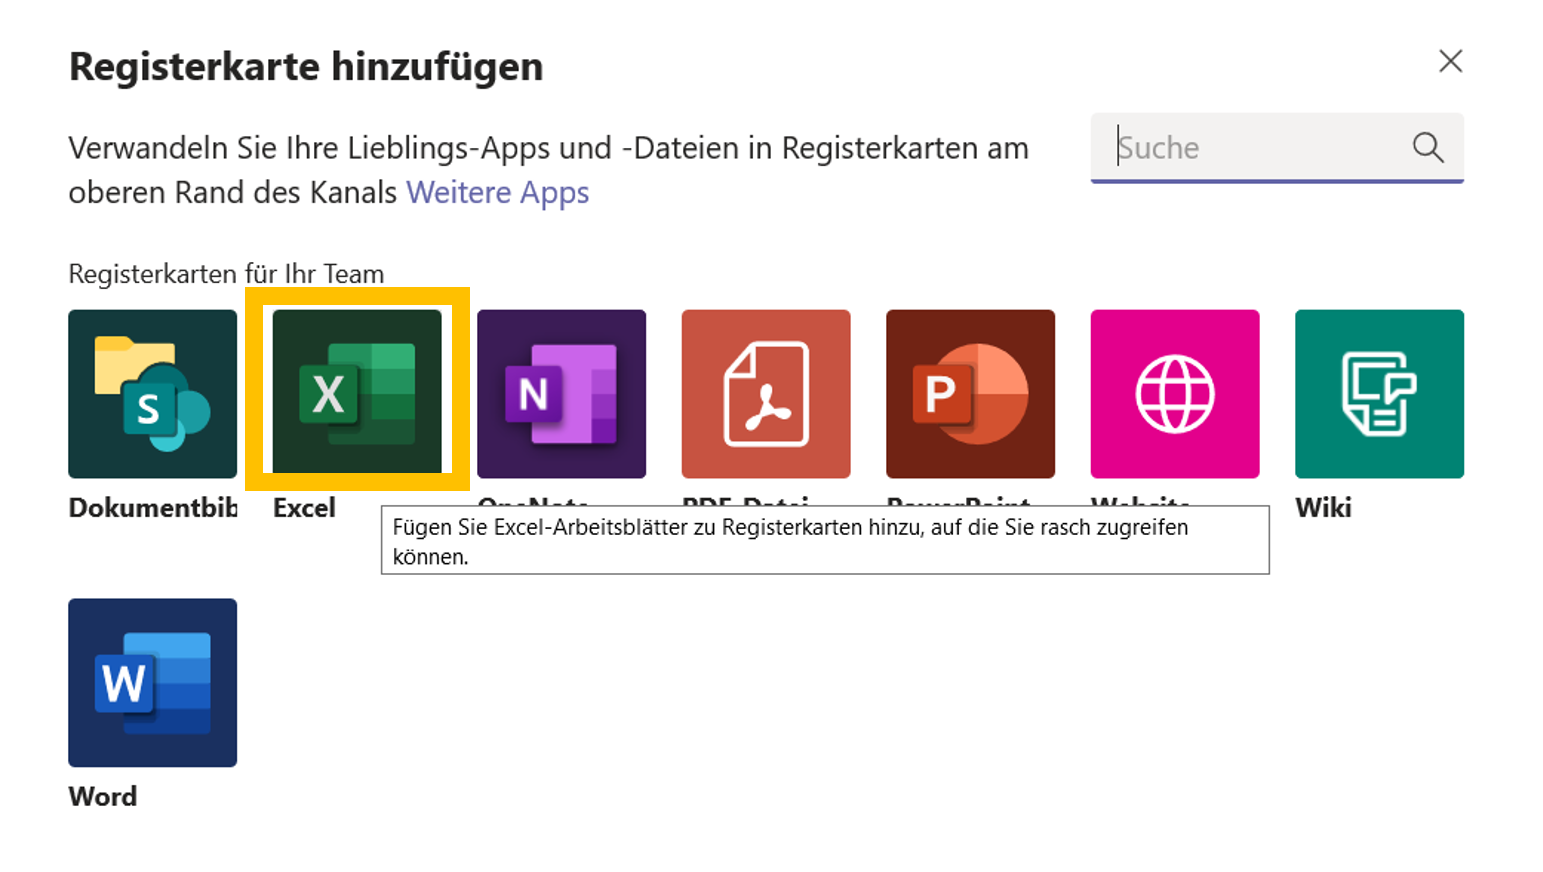This screenshot has height=872, width=1543.
Task: Add a PDF file tab tile
Action: (766, 394)
